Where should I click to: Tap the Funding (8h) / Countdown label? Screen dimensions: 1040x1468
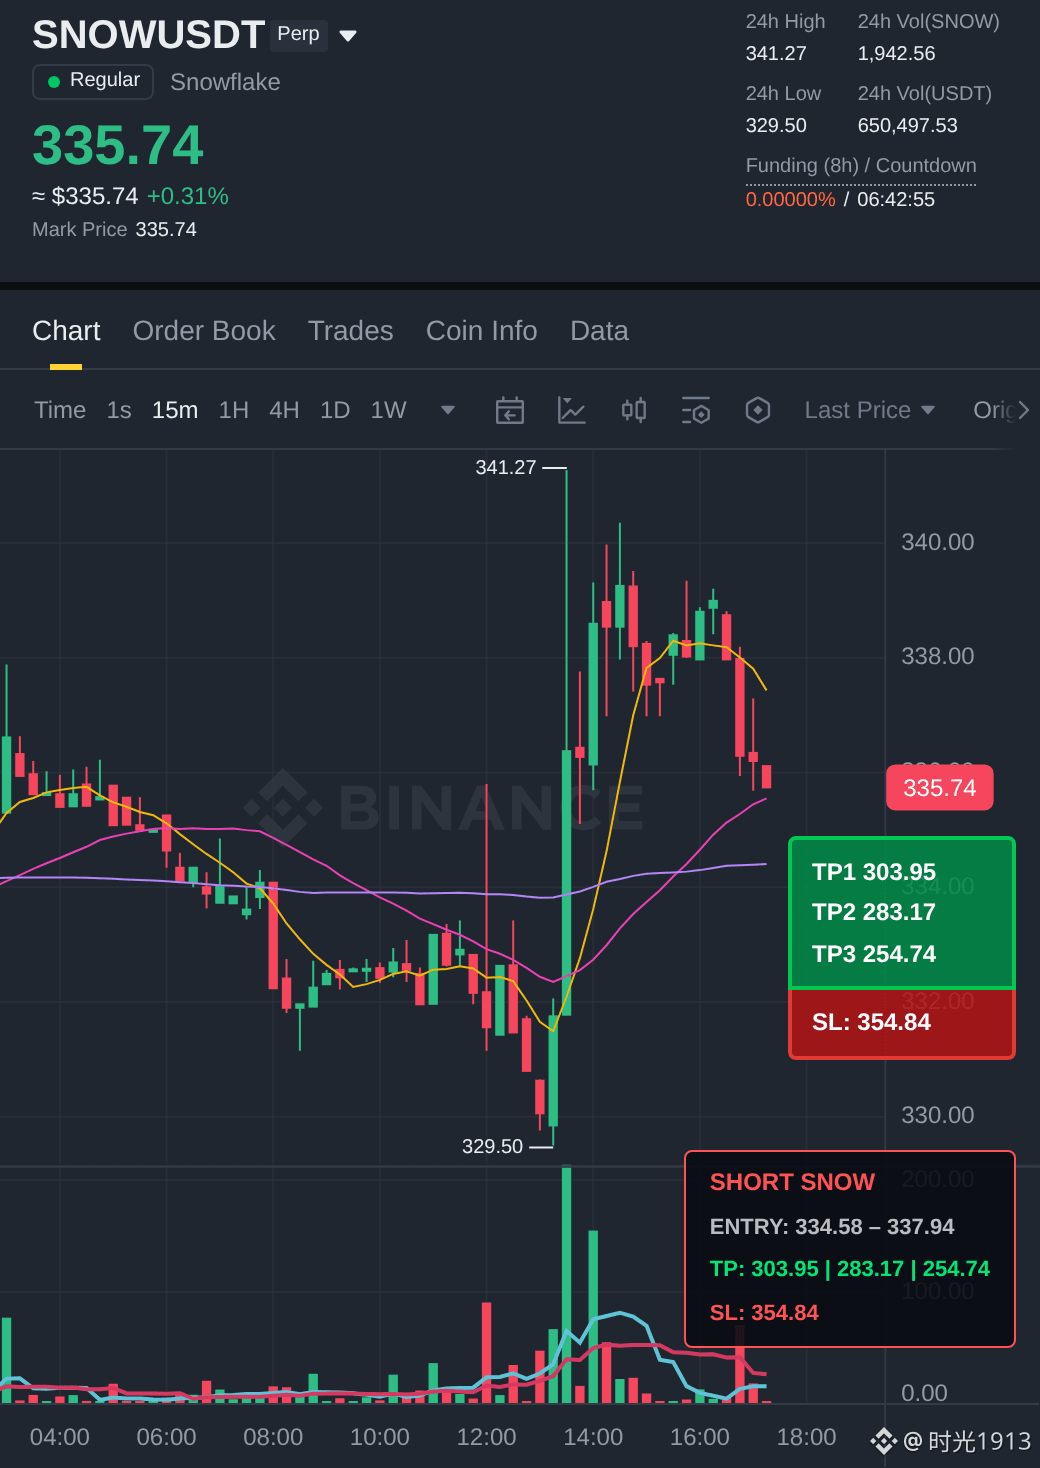click(861, 166)
